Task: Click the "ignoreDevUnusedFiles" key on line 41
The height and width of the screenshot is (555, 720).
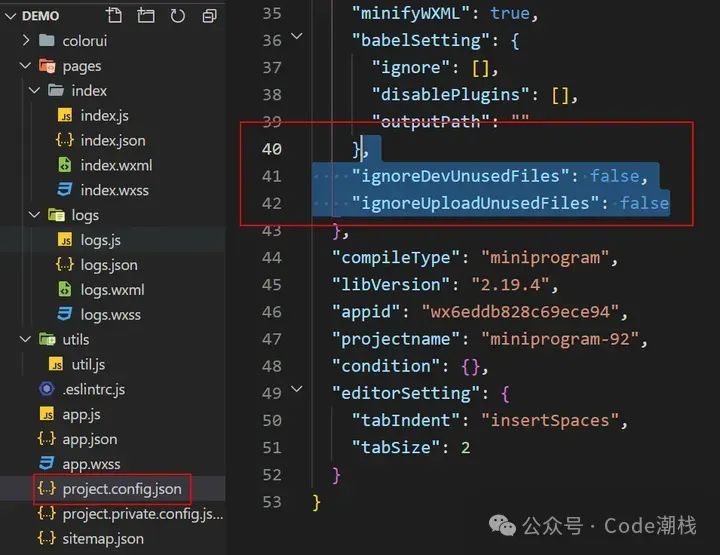Action: [461, 176]
